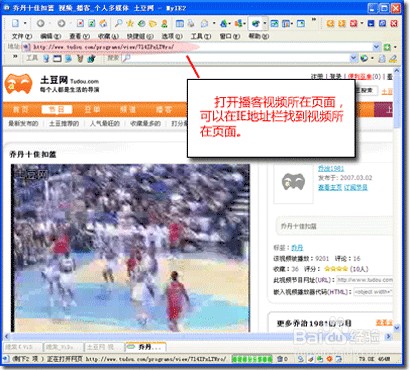Click the 查看主页 link
Image resolution: width=410 pixels, height=370 pixels.
(x=330, y=187)
